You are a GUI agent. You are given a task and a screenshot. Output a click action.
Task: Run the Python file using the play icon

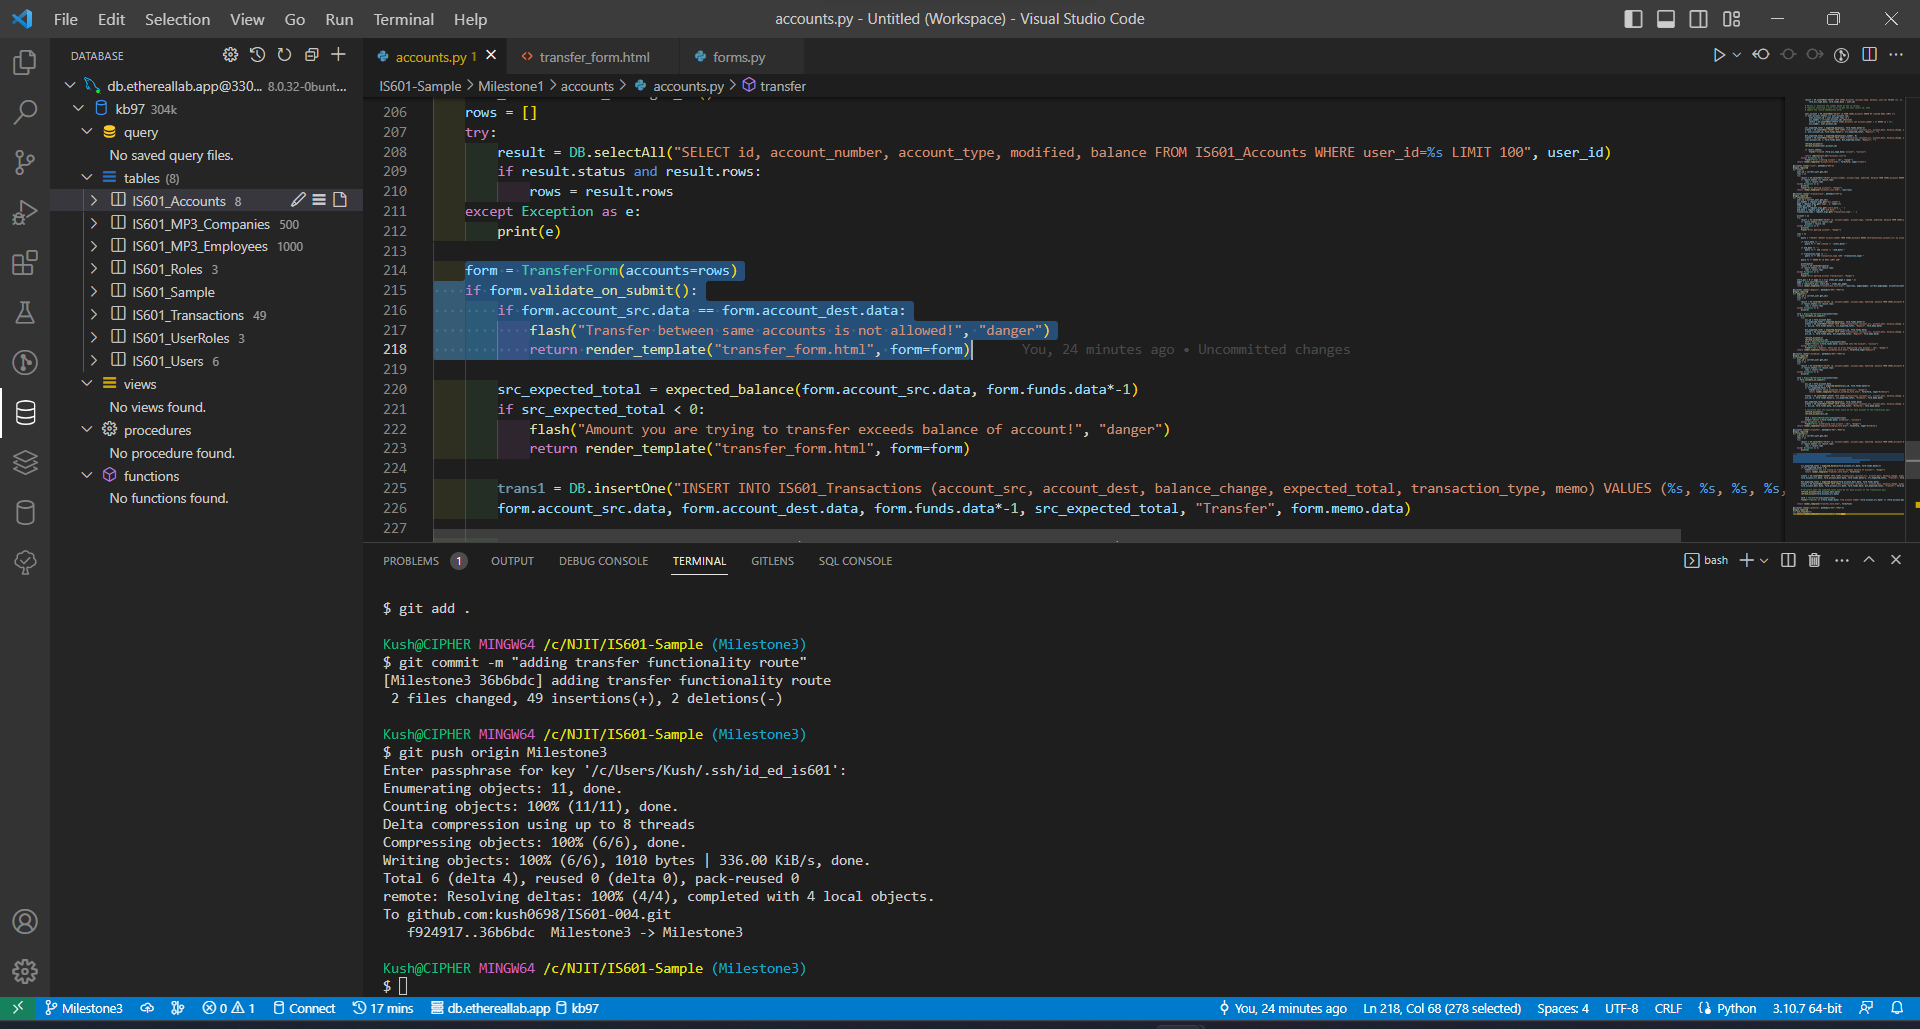[x=1719, y=55]
